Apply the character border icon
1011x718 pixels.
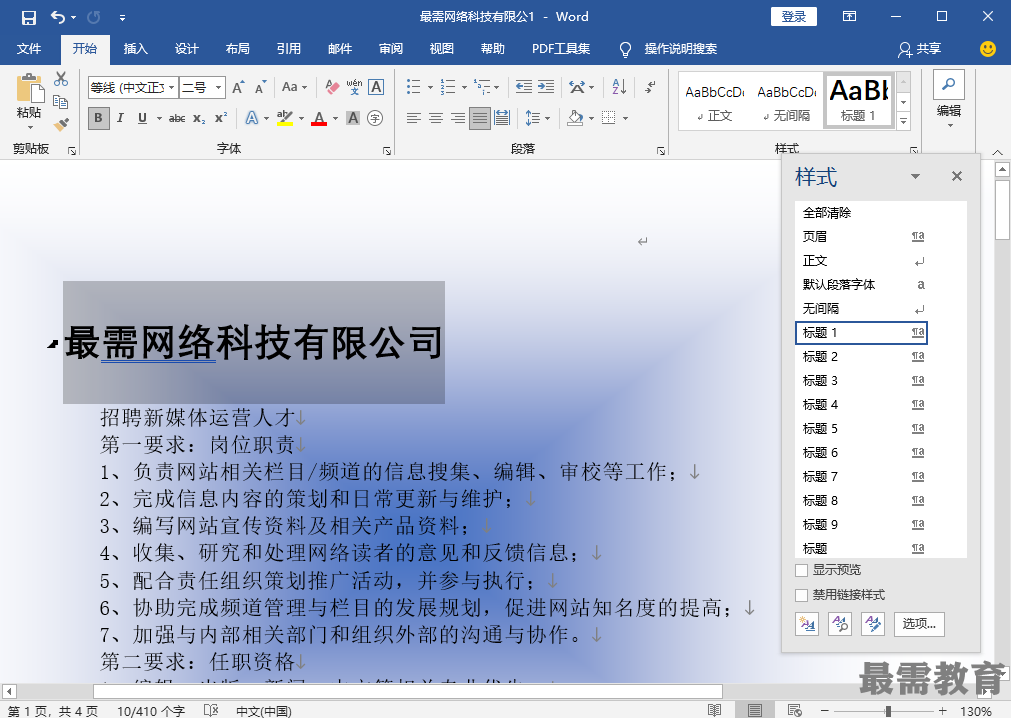pos(377,87)
